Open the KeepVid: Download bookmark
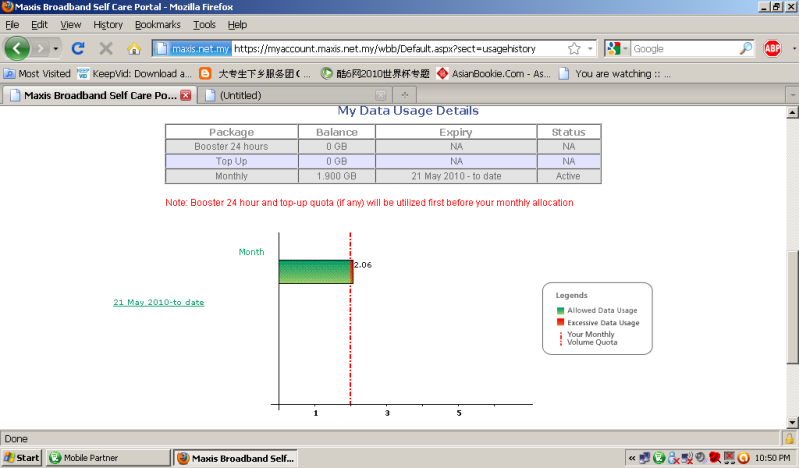This screenshot has width=799, height=468. click(x=135, y=74)
